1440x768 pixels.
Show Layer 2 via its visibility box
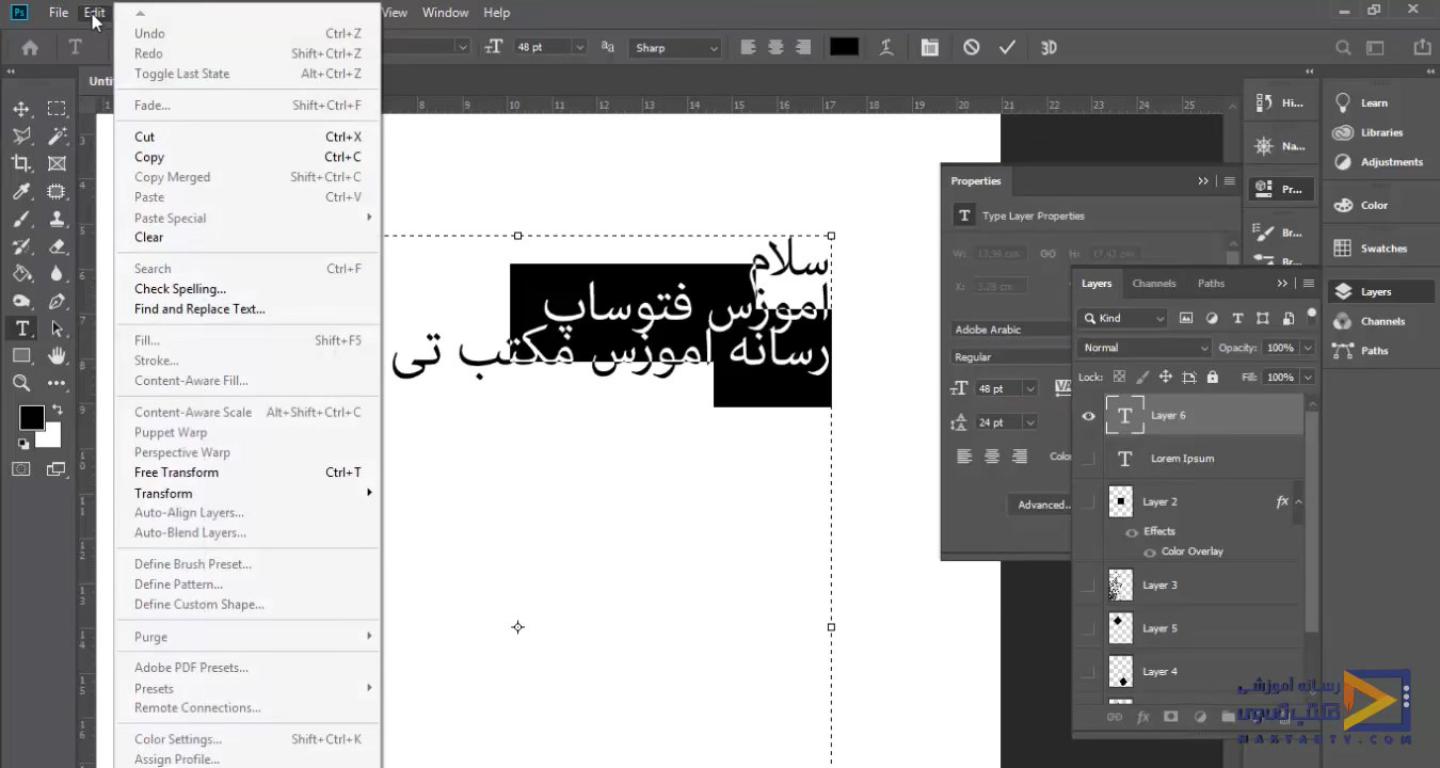point(1088,502)
